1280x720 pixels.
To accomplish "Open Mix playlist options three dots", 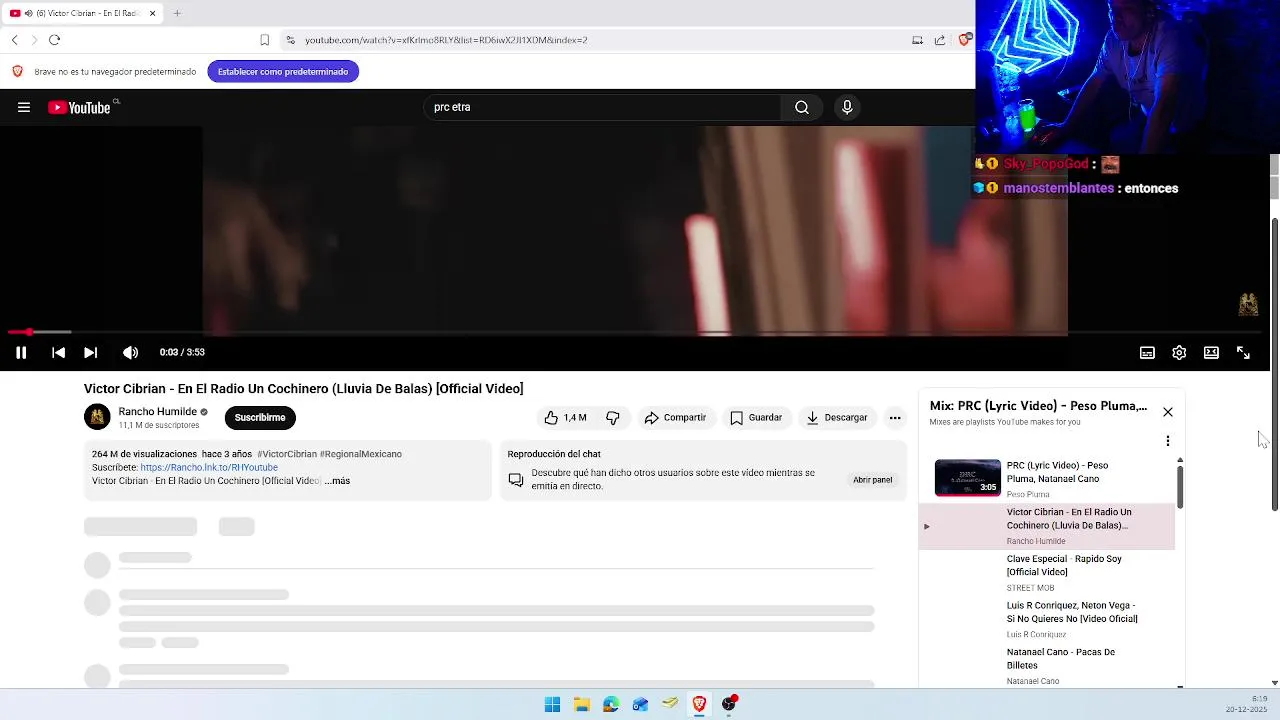I will [x=1167, y=441].
